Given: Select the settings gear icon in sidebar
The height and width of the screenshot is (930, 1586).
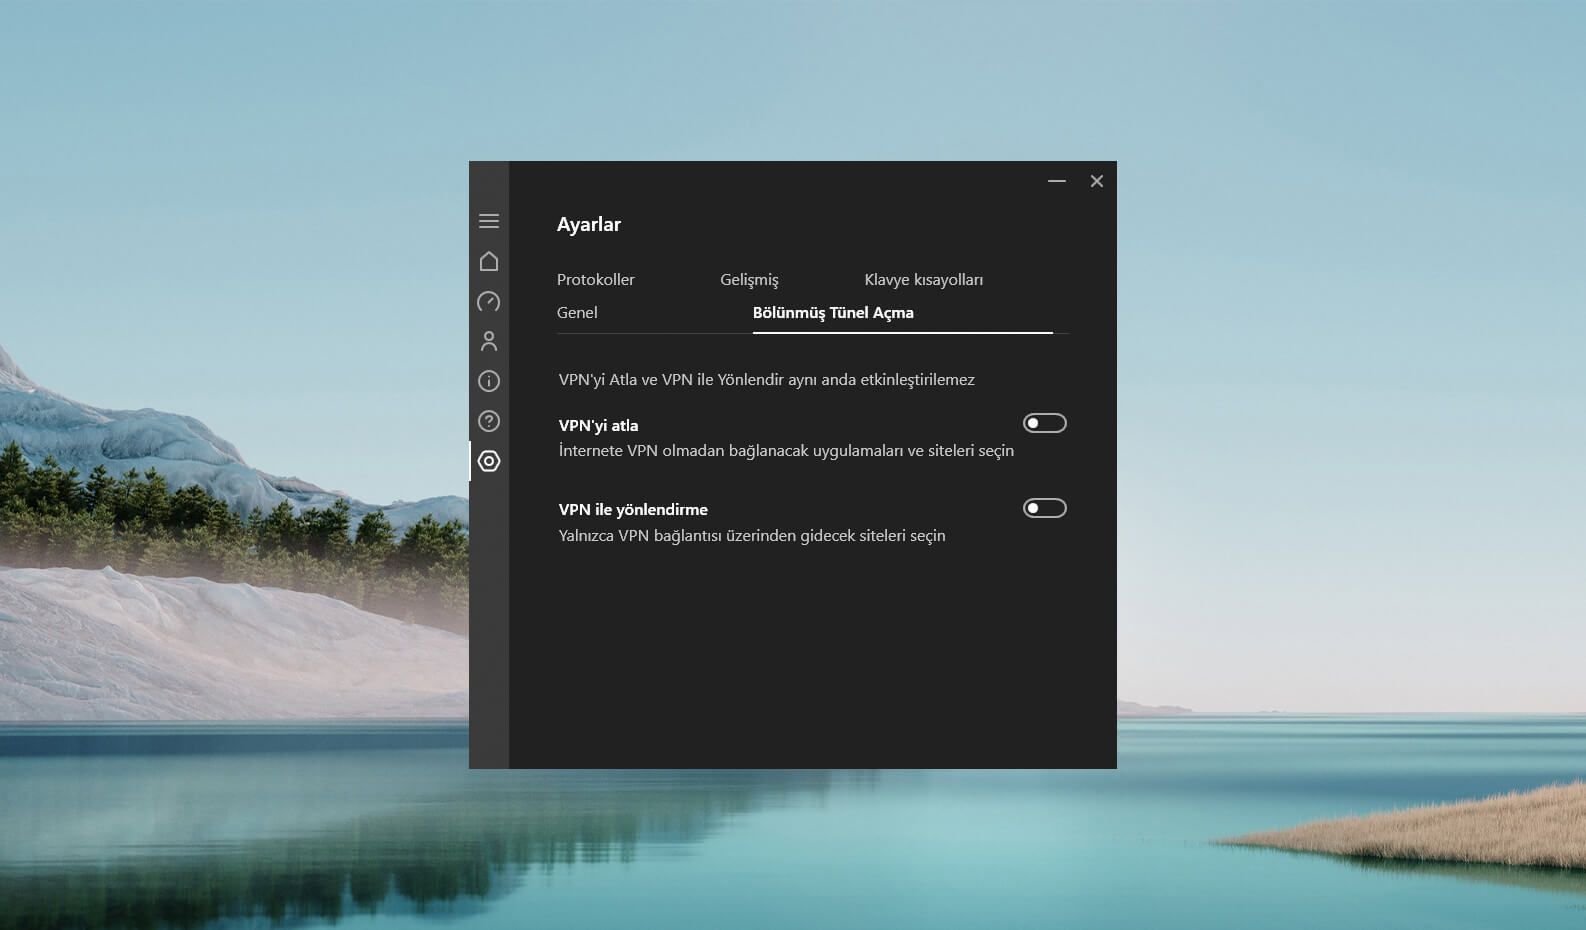Looking at the screenshot, I should coord(489,461).
